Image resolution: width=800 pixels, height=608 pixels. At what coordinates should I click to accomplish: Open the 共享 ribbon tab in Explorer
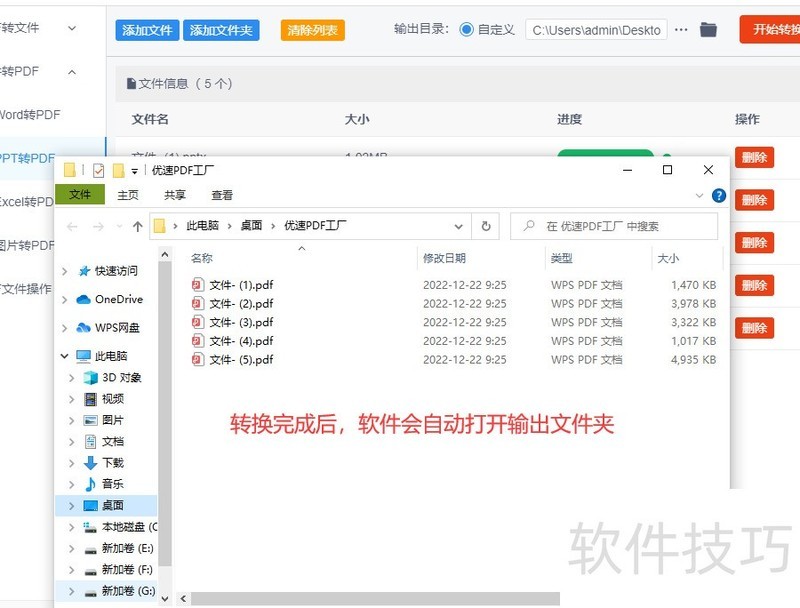pyautogui.click(x=174, y=195)
